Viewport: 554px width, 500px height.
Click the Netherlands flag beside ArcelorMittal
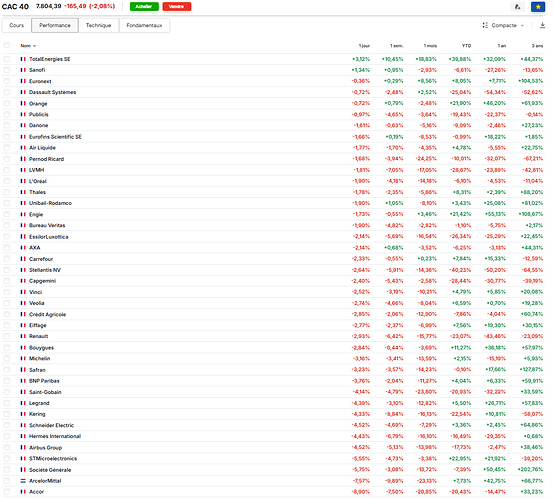click(x=23, y=481)
